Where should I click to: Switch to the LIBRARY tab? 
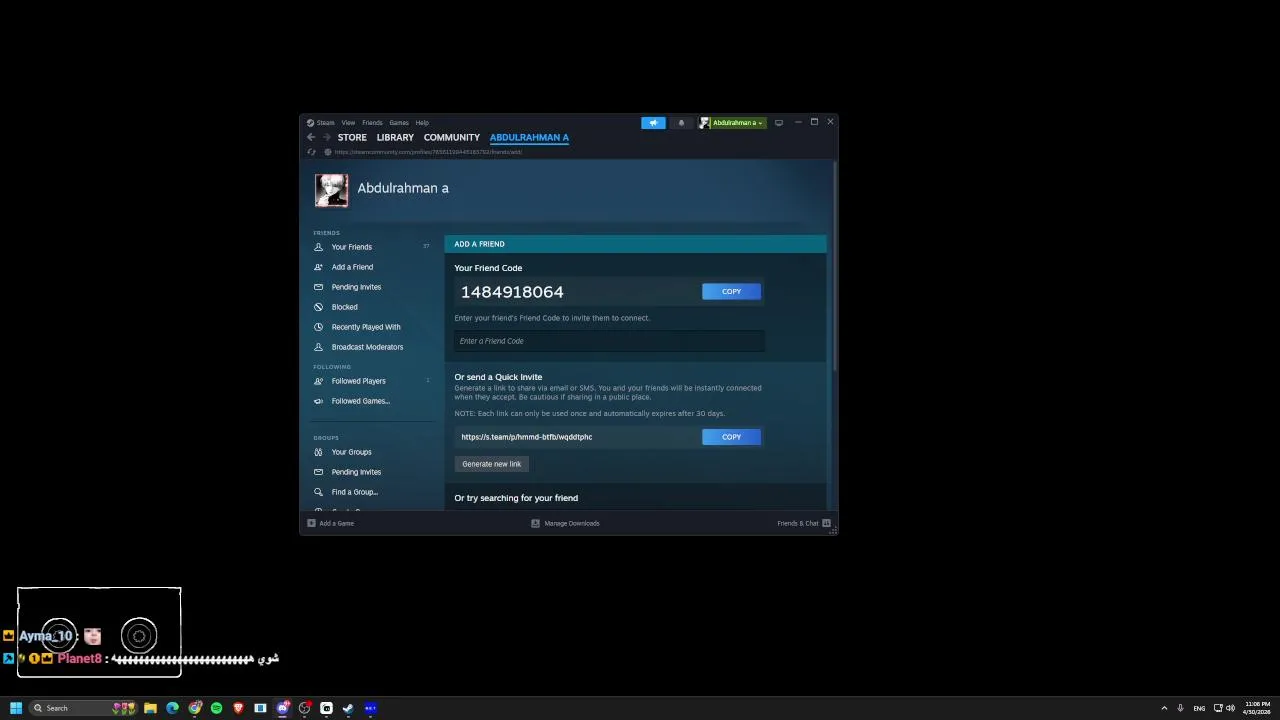395,137
